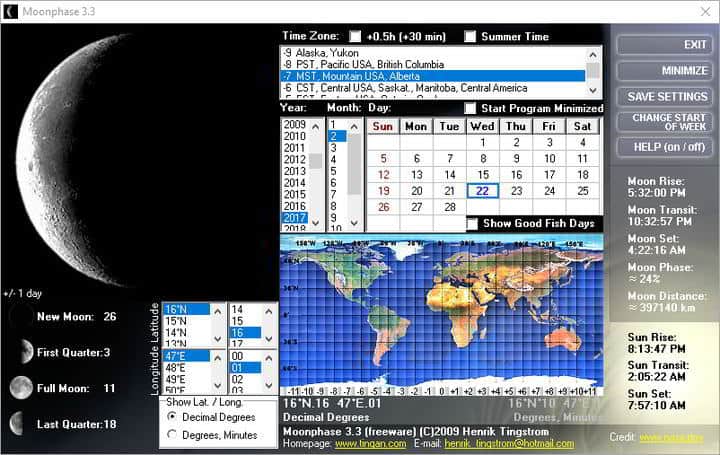
Task: Click time zone list down arrow
Action: click(x=593, y=90)
